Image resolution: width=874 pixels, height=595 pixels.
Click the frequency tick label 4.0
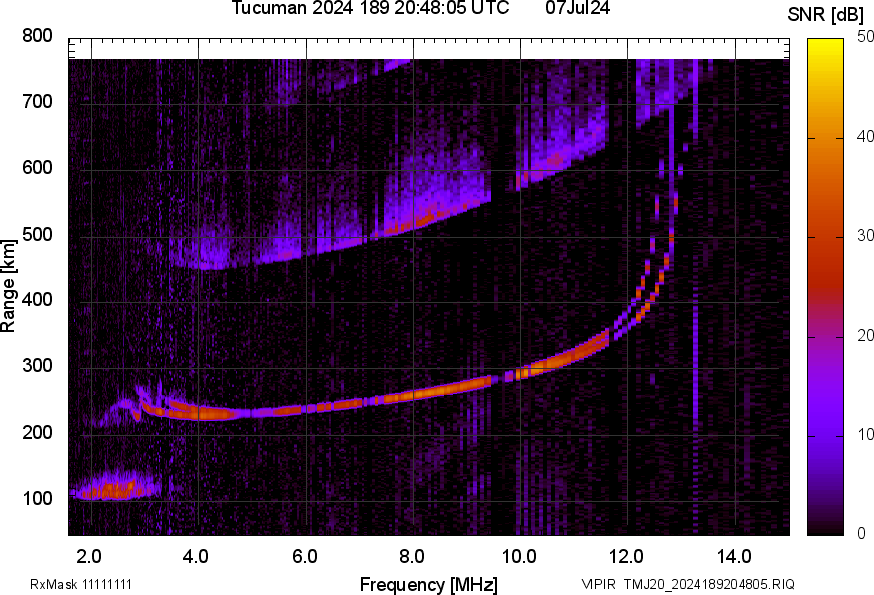click(196, 556)
